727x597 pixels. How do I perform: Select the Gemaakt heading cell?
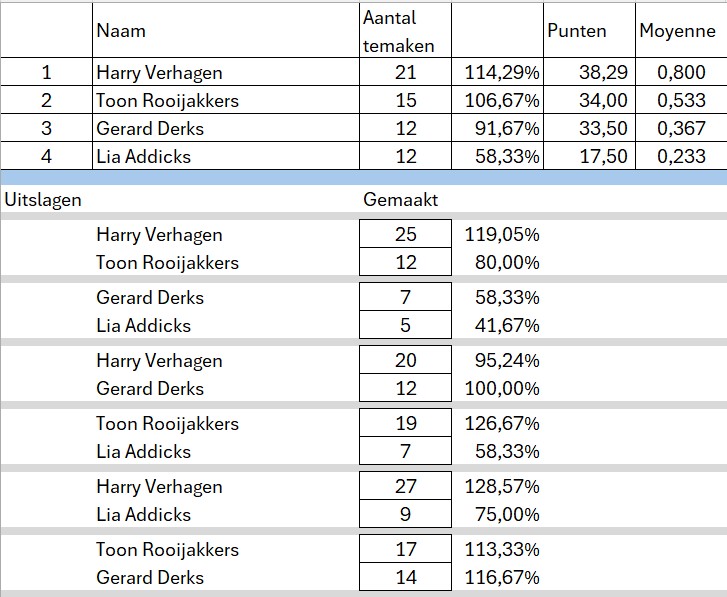[x=400, y=199]
